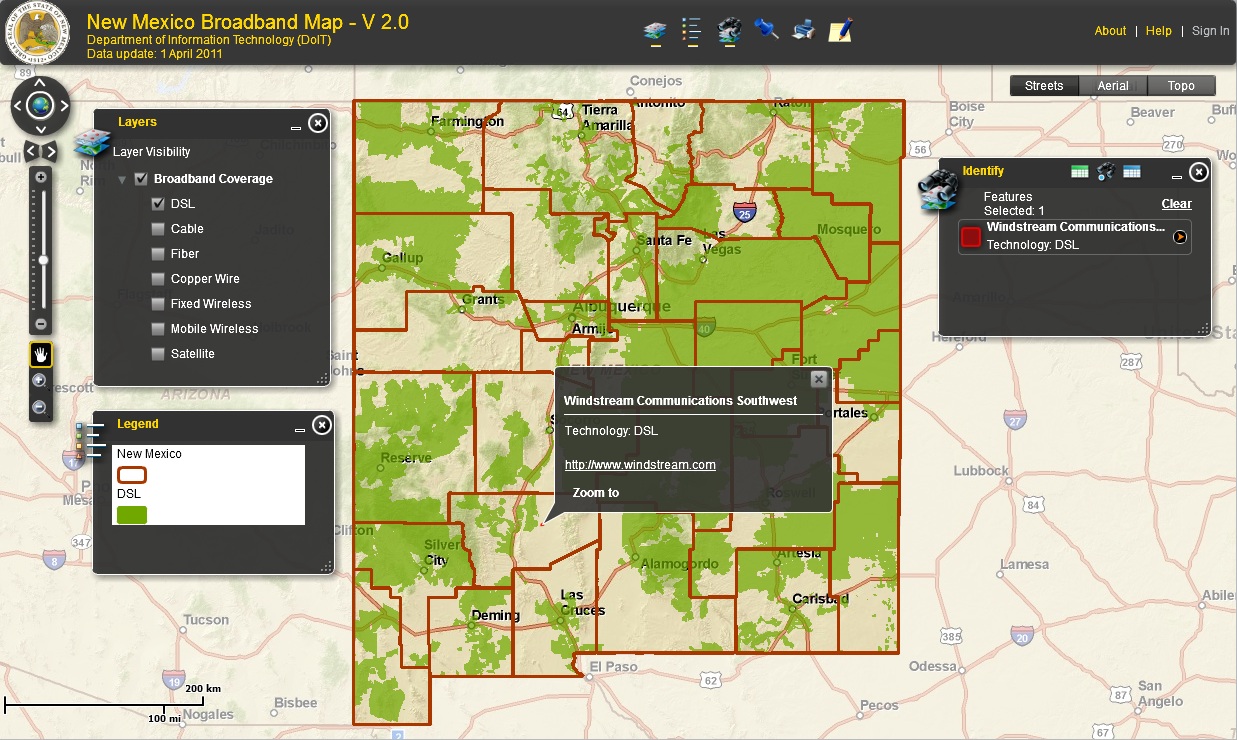The height and width of the screenshot is (740, 1237).
Task: Click the green DSL color swatch in Legend
Action: 132,513
